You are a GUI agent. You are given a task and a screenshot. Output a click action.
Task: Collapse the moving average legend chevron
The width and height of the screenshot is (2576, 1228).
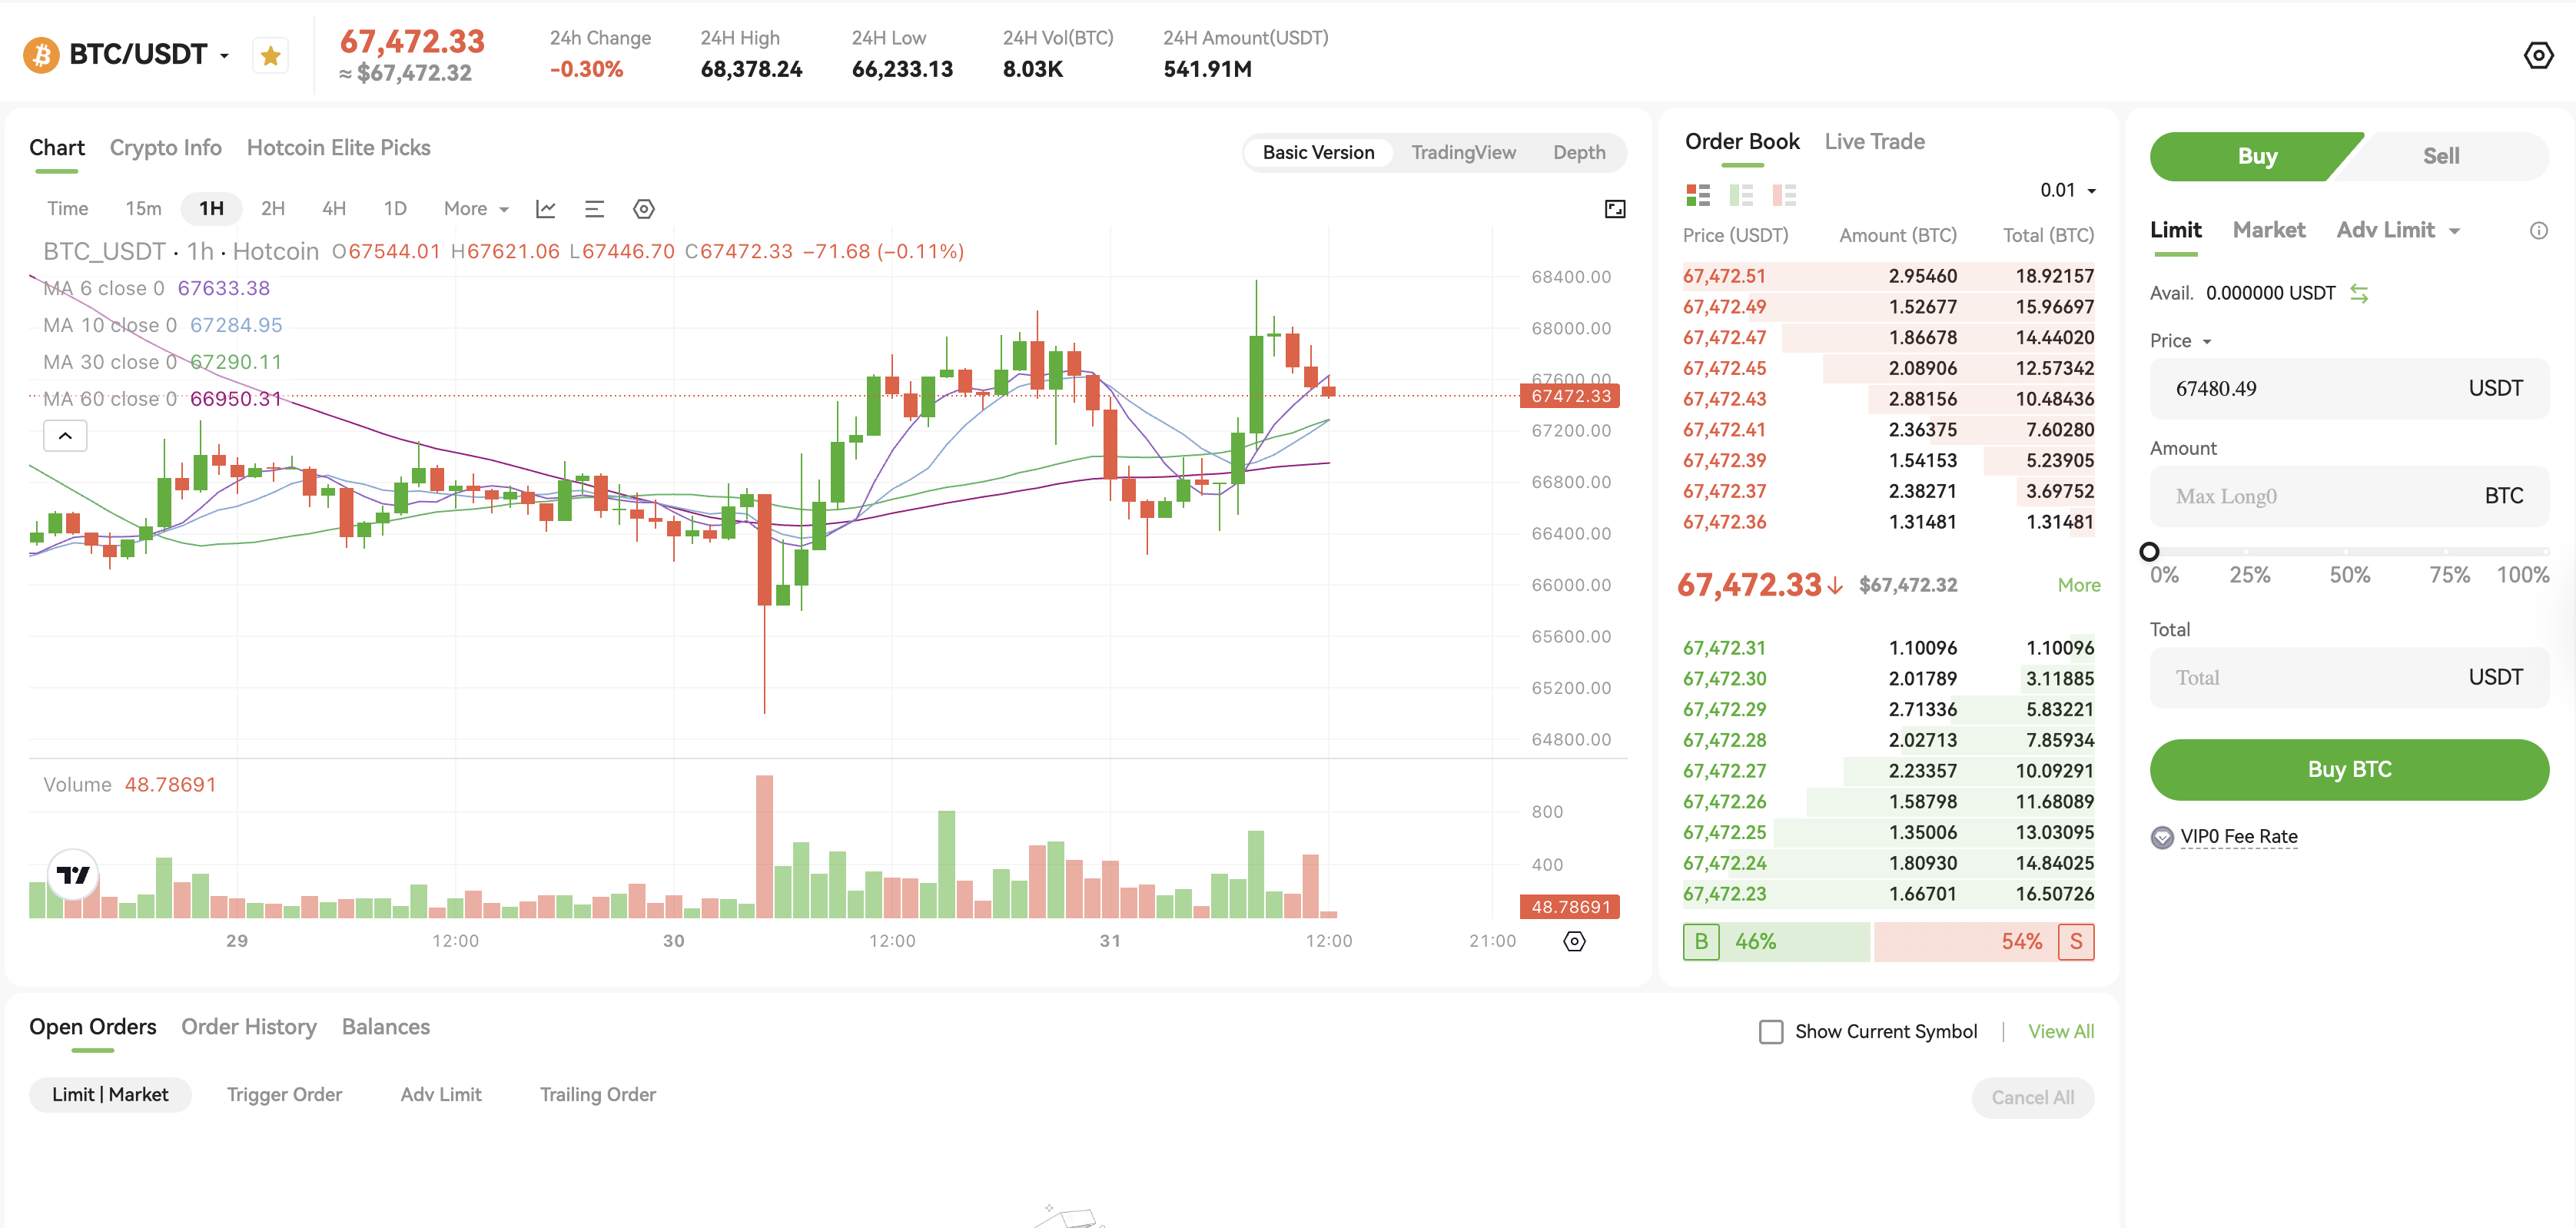tap(65, 436)
